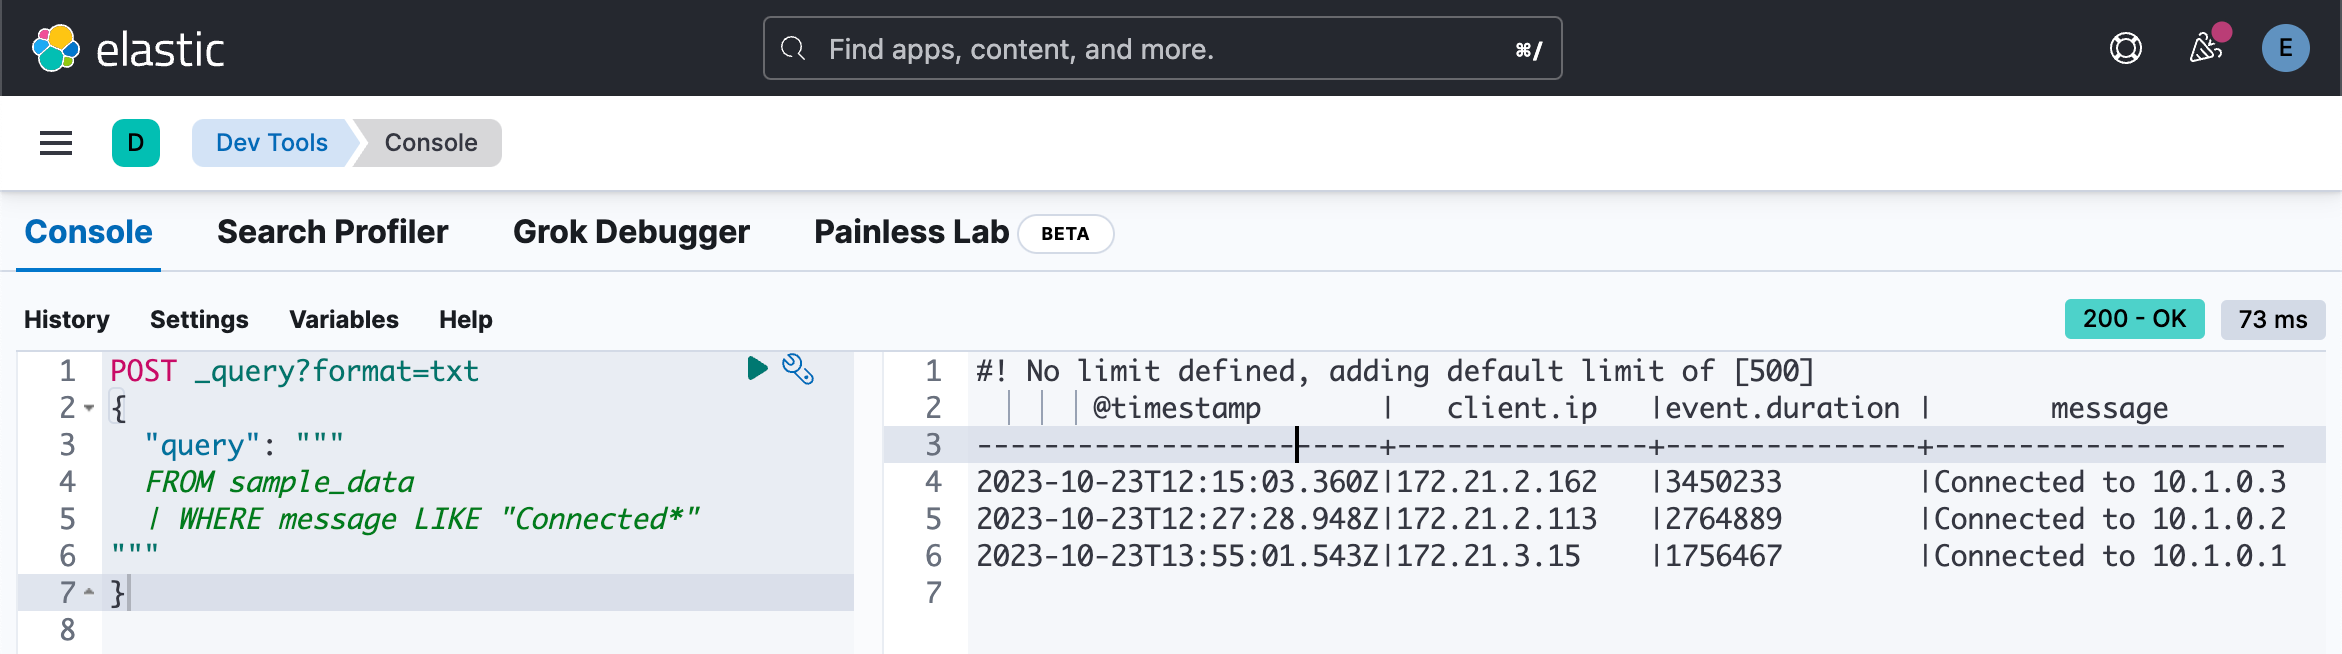
Task: Click empty line 7 in the output pane
Action: click(1646, 593)
